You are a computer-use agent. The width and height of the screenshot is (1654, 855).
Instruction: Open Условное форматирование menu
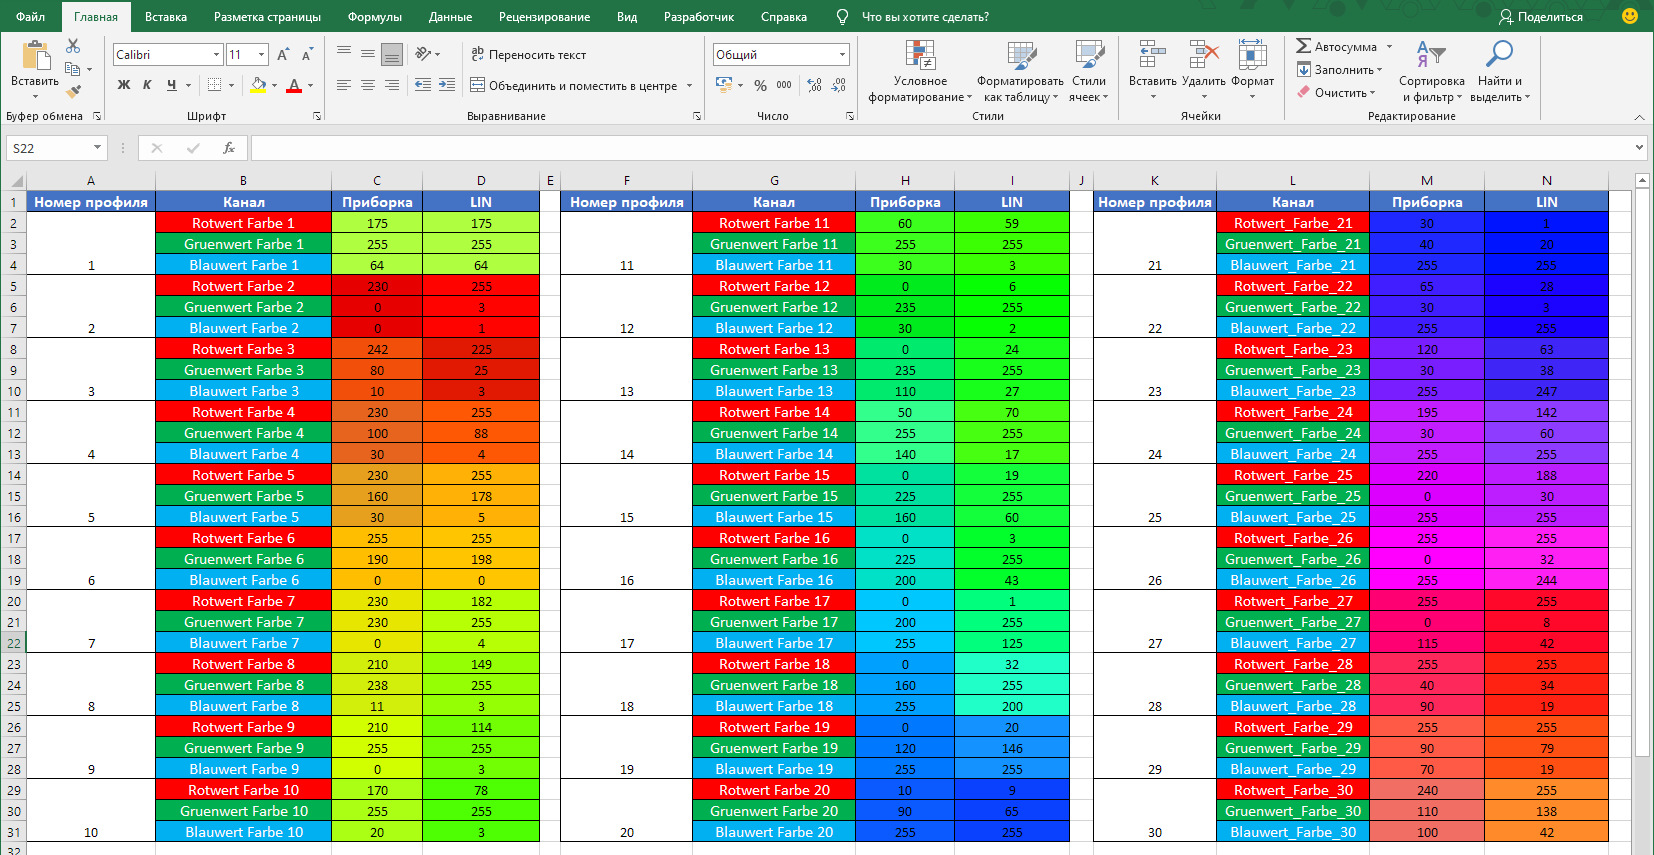pos(920,71)
